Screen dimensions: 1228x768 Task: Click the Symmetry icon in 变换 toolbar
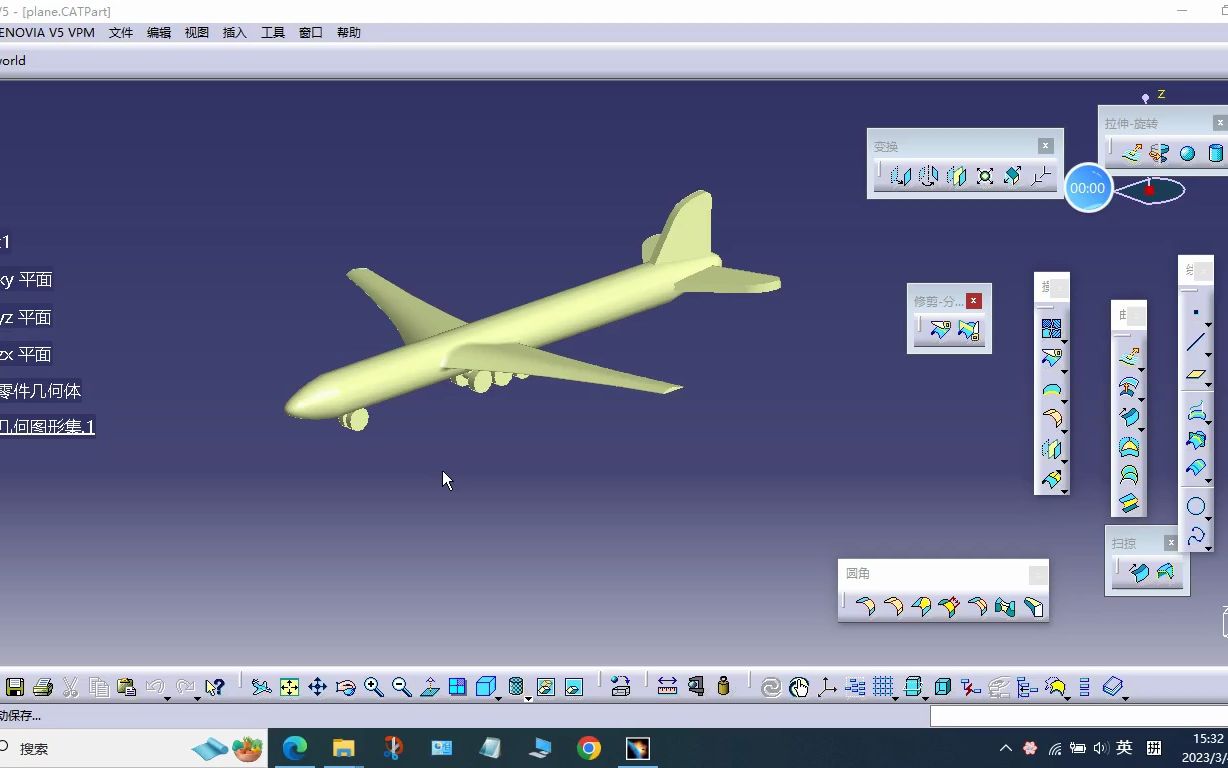point(957,176)
